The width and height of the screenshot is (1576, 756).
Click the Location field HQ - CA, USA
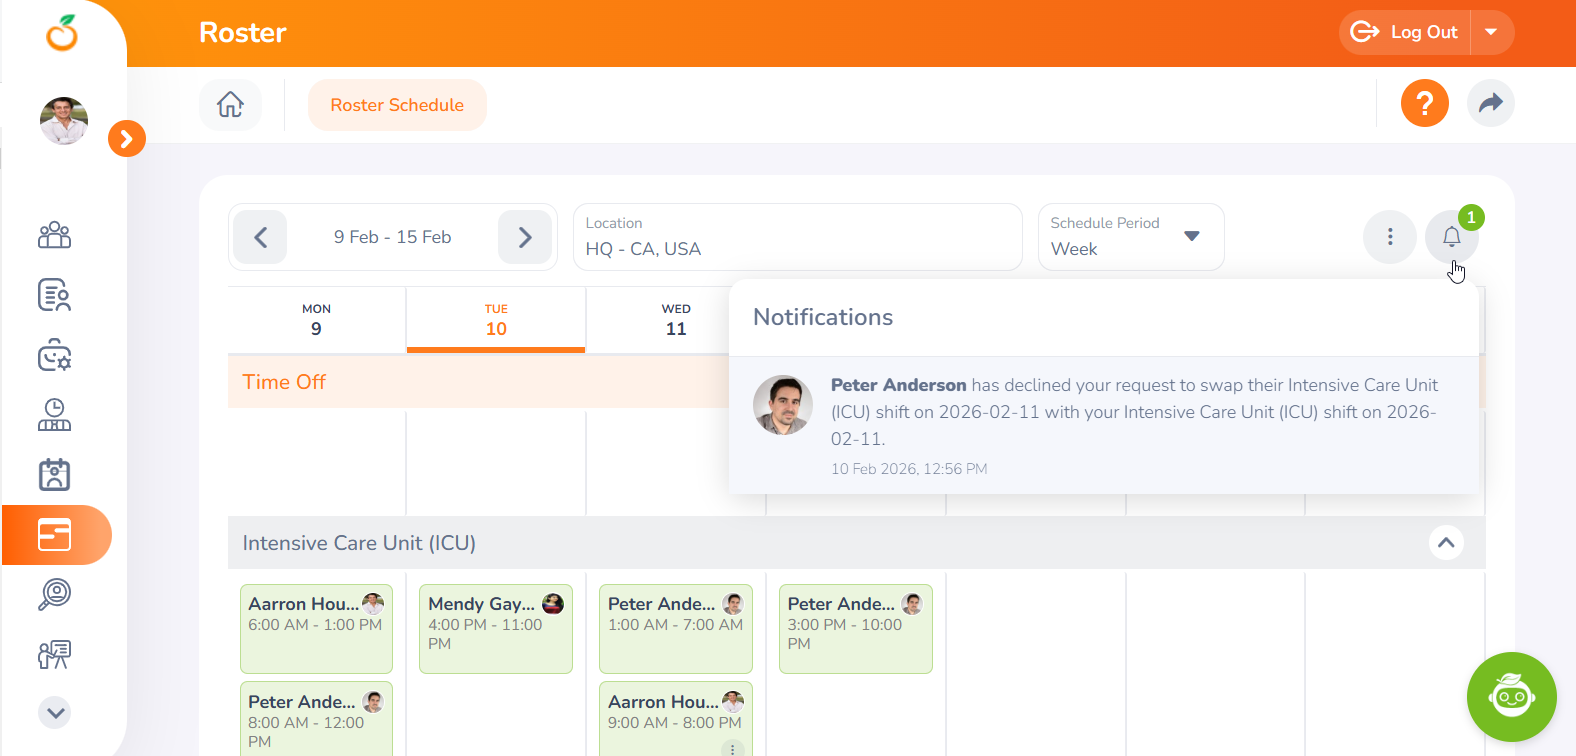(797, 237)
